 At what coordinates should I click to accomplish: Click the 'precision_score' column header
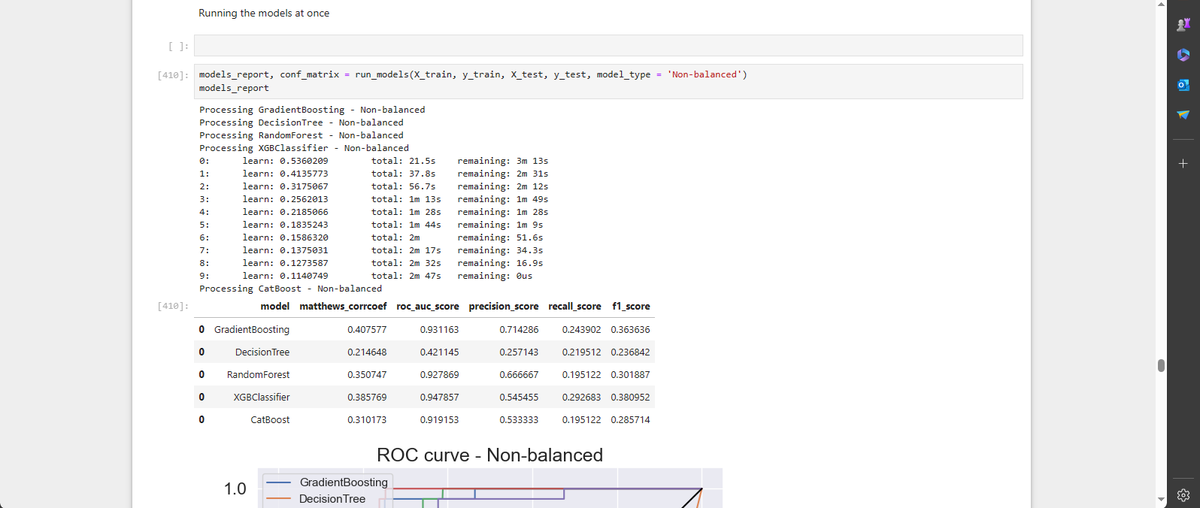click(503, 306)
